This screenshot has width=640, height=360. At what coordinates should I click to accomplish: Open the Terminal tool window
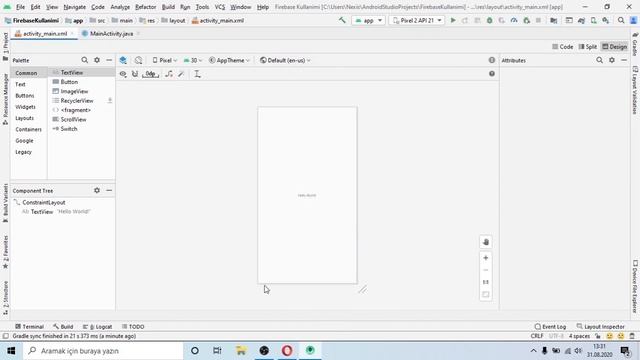click(29, 327)
